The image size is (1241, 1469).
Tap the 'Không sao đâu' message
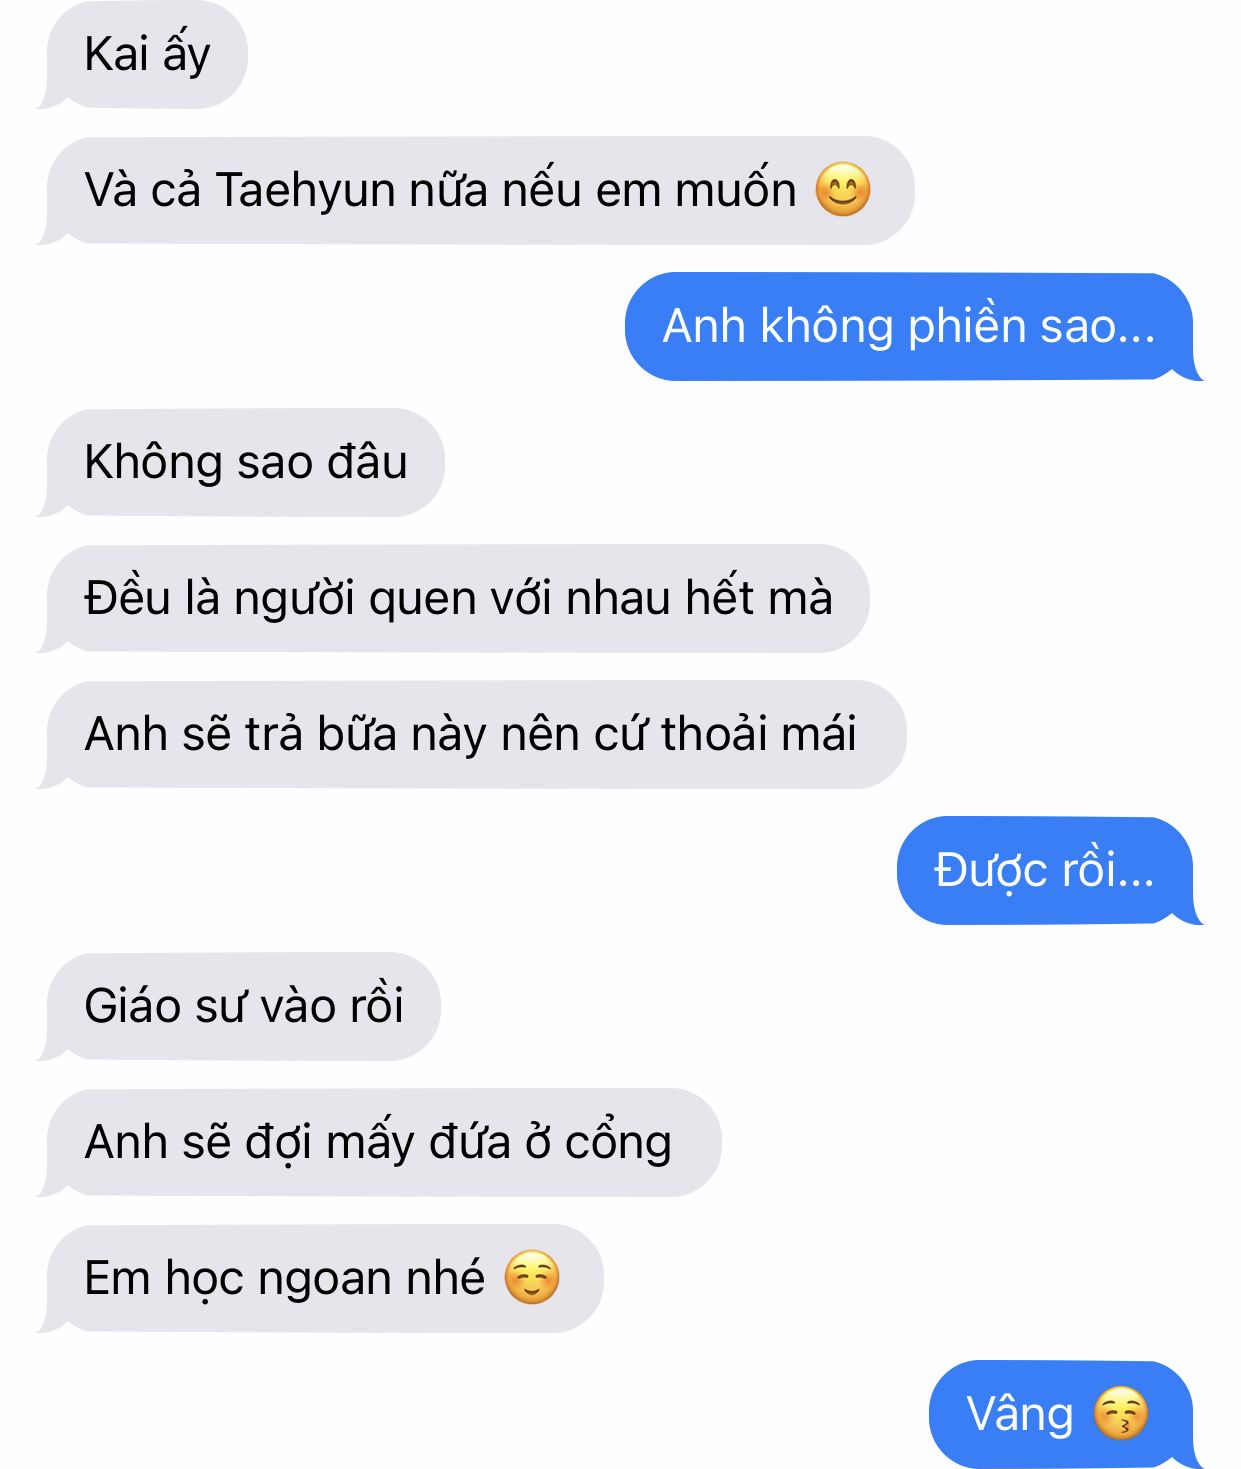pos(241,463)
